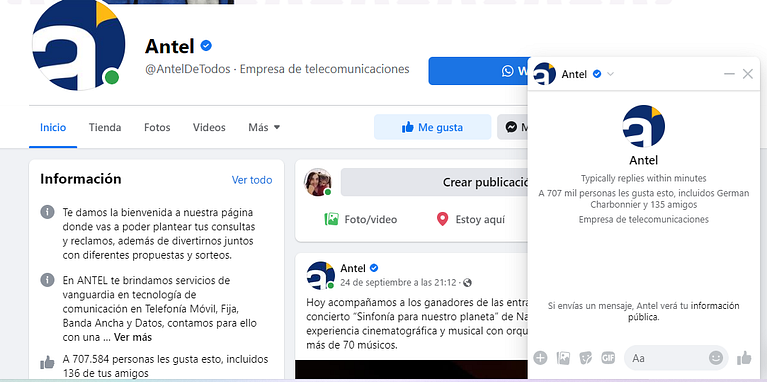Open the emoji picker in message field
Image resolution: width=767 pixels, height=382 pixels.
(716, 358)
